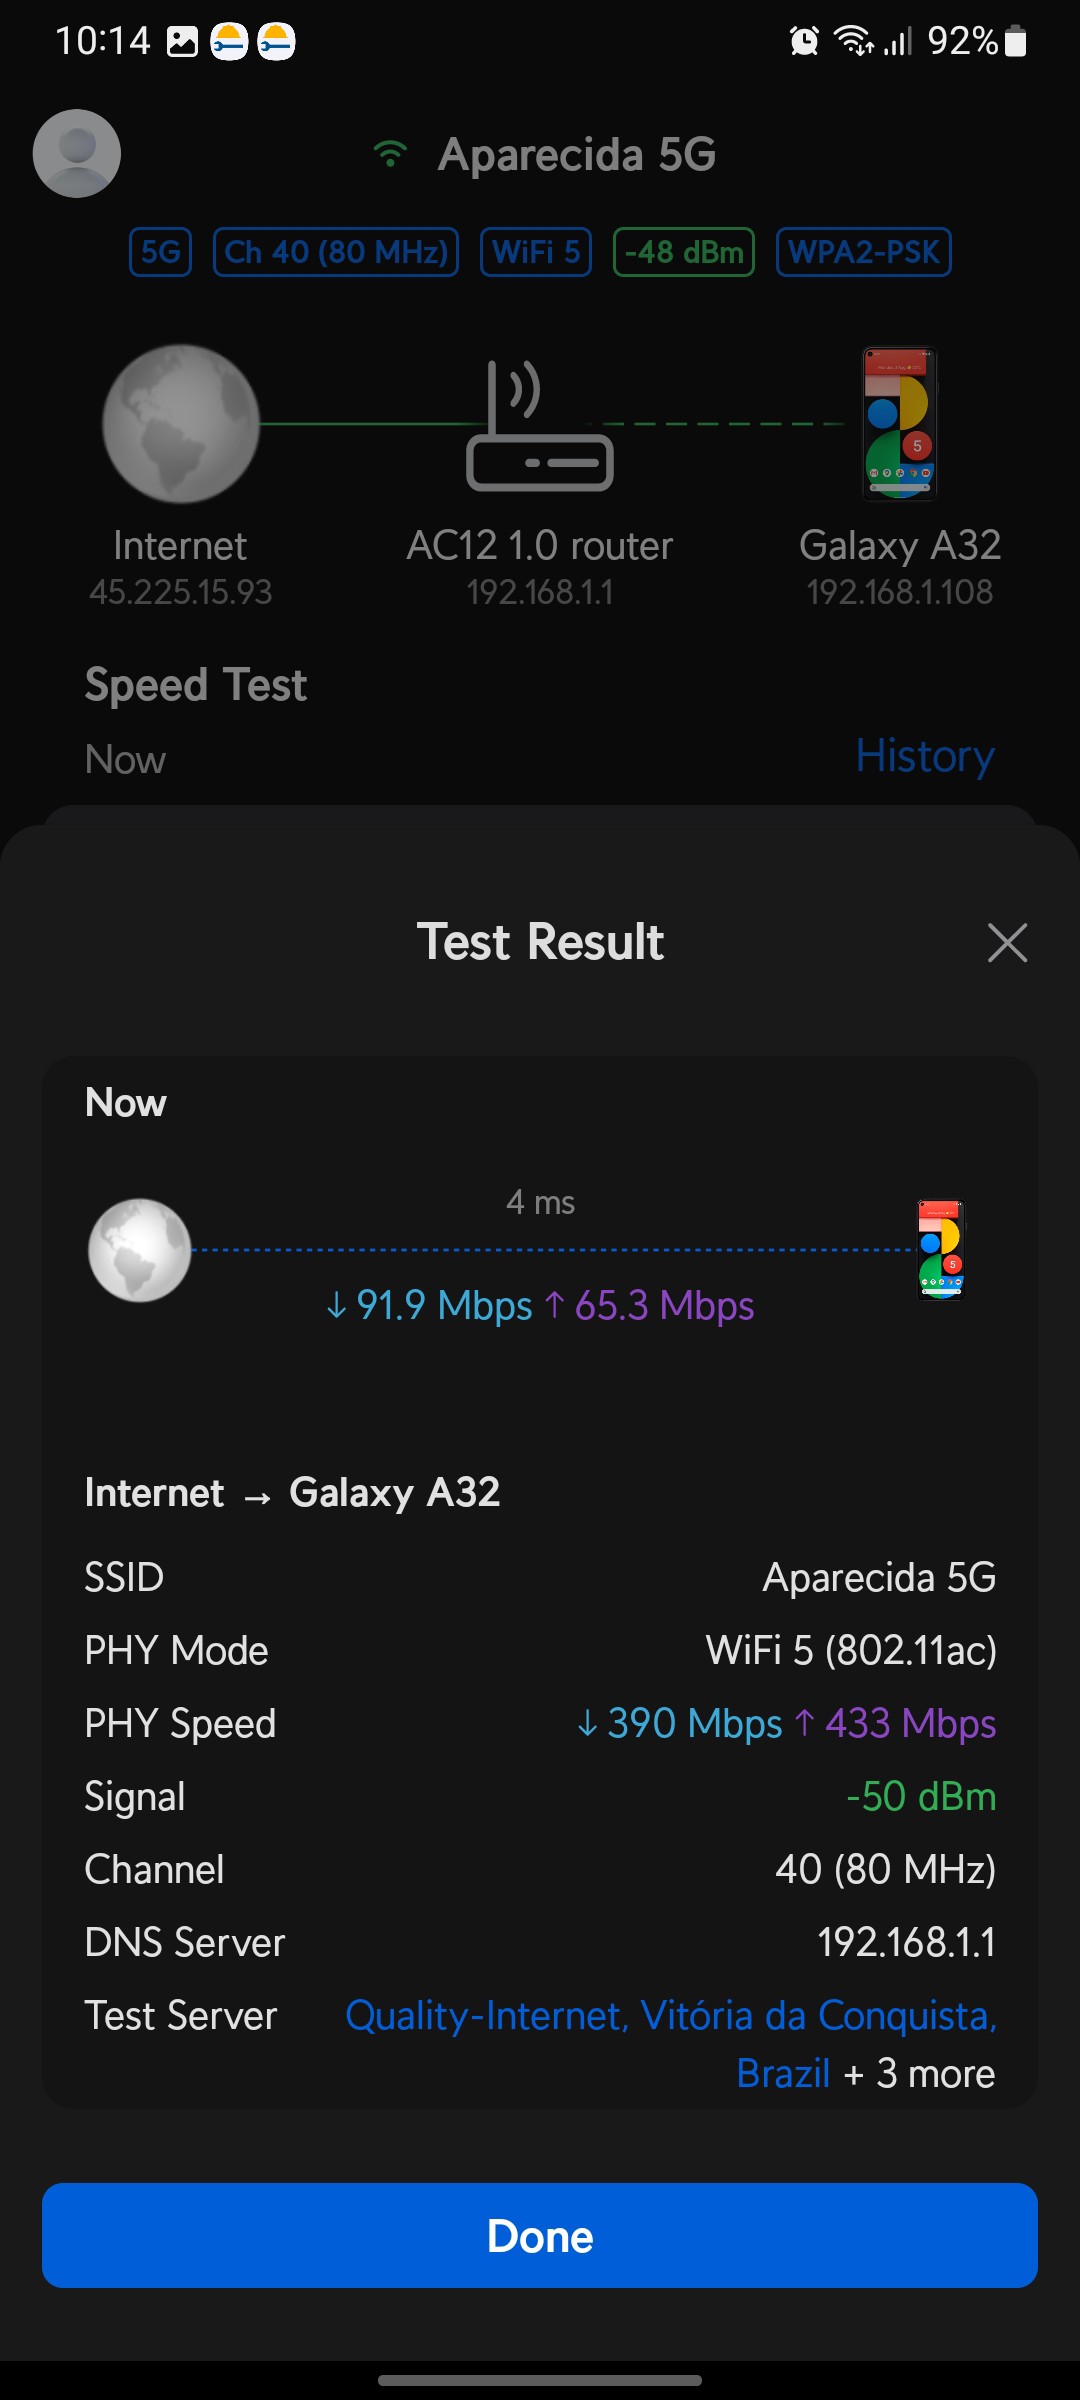
Task: Tap the WPA2-PSK security badge
Action: coord(864,252)
